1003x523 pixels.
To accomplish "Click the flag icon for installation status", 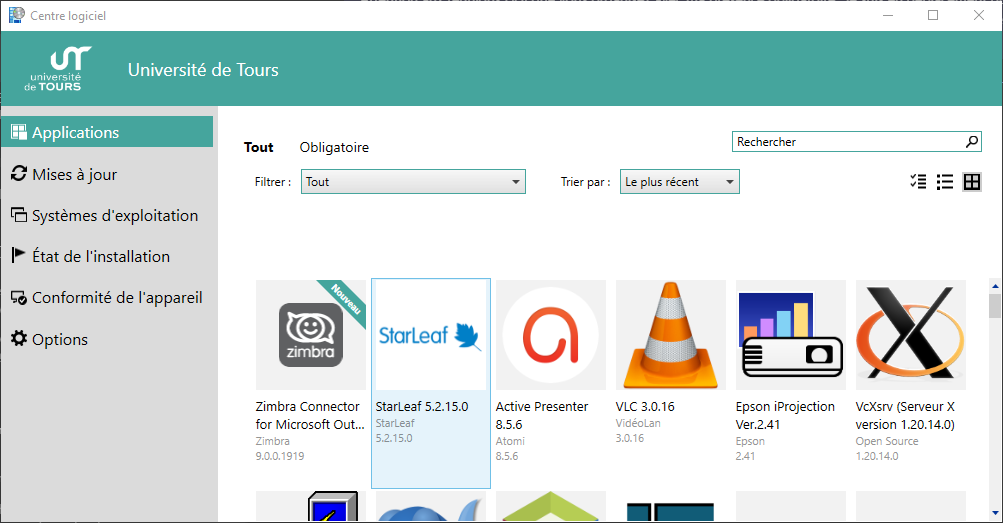I will pos(19,256).
